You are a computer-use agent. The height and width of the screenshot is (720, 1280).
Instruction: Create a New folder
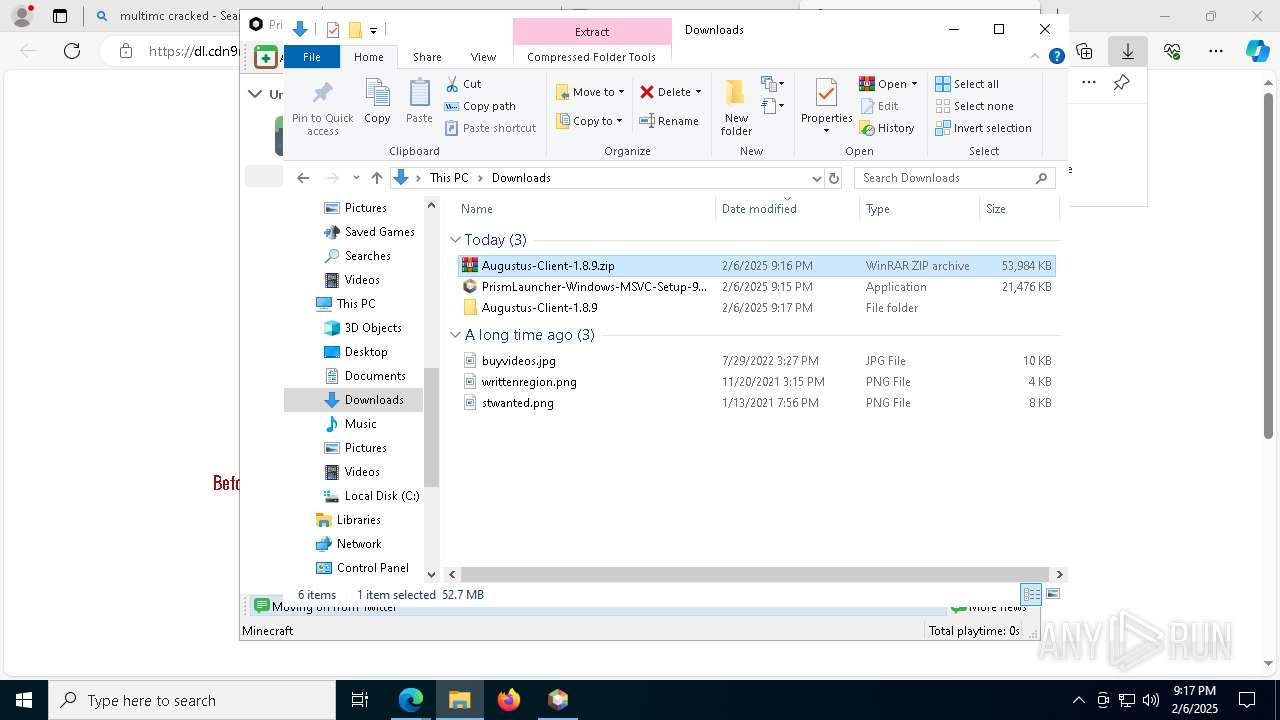pyautogui.click(x=736, y=108)
